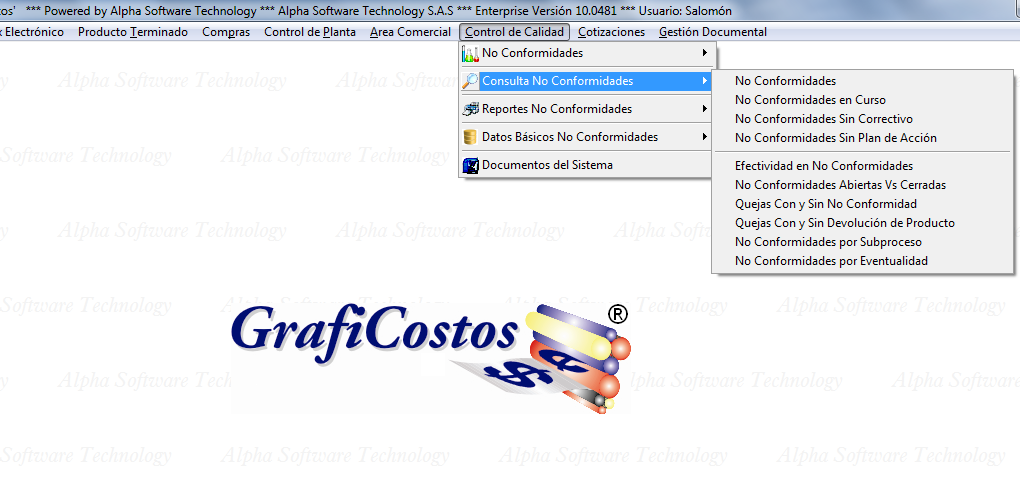Viewport: 1020px width, 501px height.
Task: Choose Efectividad en No Conformidades
Action: pyautogui.click(x=823, y=166)
